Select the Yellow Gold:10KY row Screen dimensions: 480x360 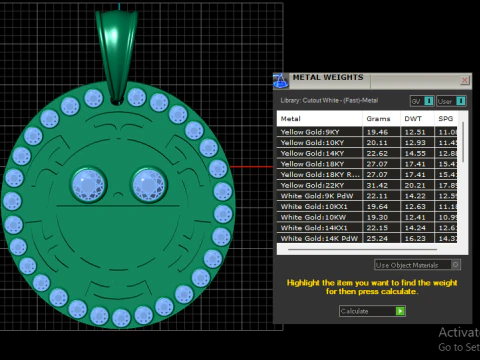[367, 143]
